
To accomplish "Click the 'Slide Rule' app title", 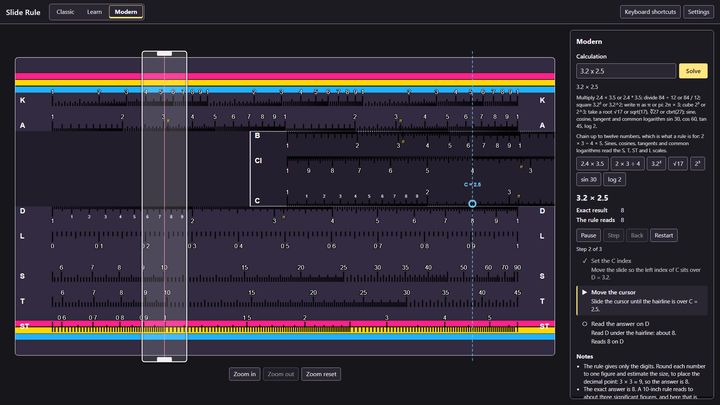I will [23, 12].
